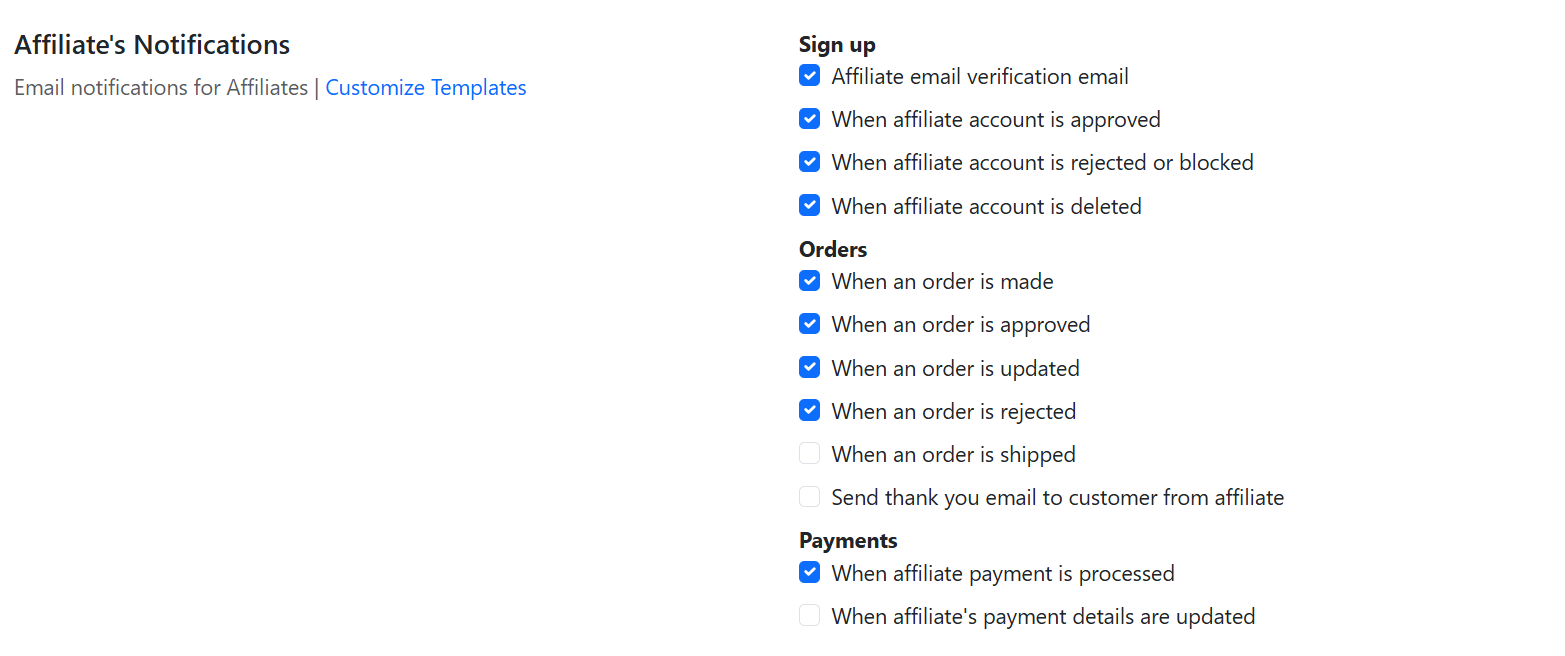This screenshot has width=1565, height=656.
Task: Uncheck 'When affiliate payment is processed'
Action: (809, 573)
